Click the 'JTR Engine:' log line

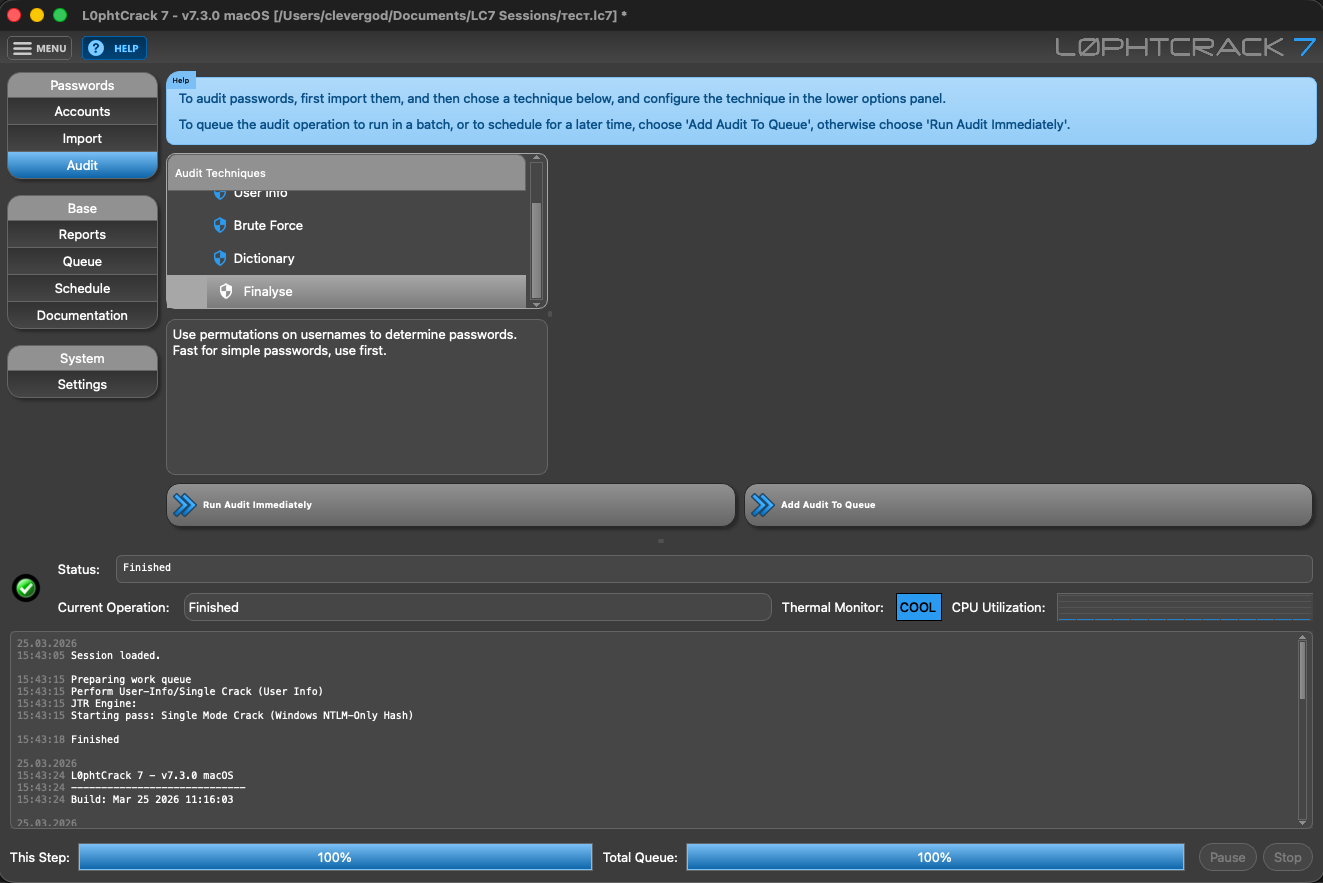pos(104,704)
